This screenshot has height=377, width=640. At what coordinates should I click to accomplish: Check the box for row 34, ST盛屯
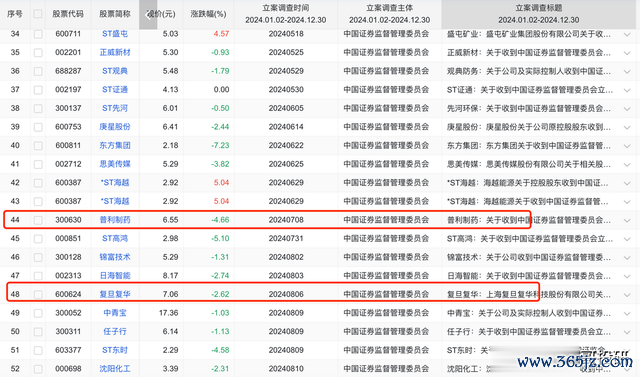pos(38,34)
